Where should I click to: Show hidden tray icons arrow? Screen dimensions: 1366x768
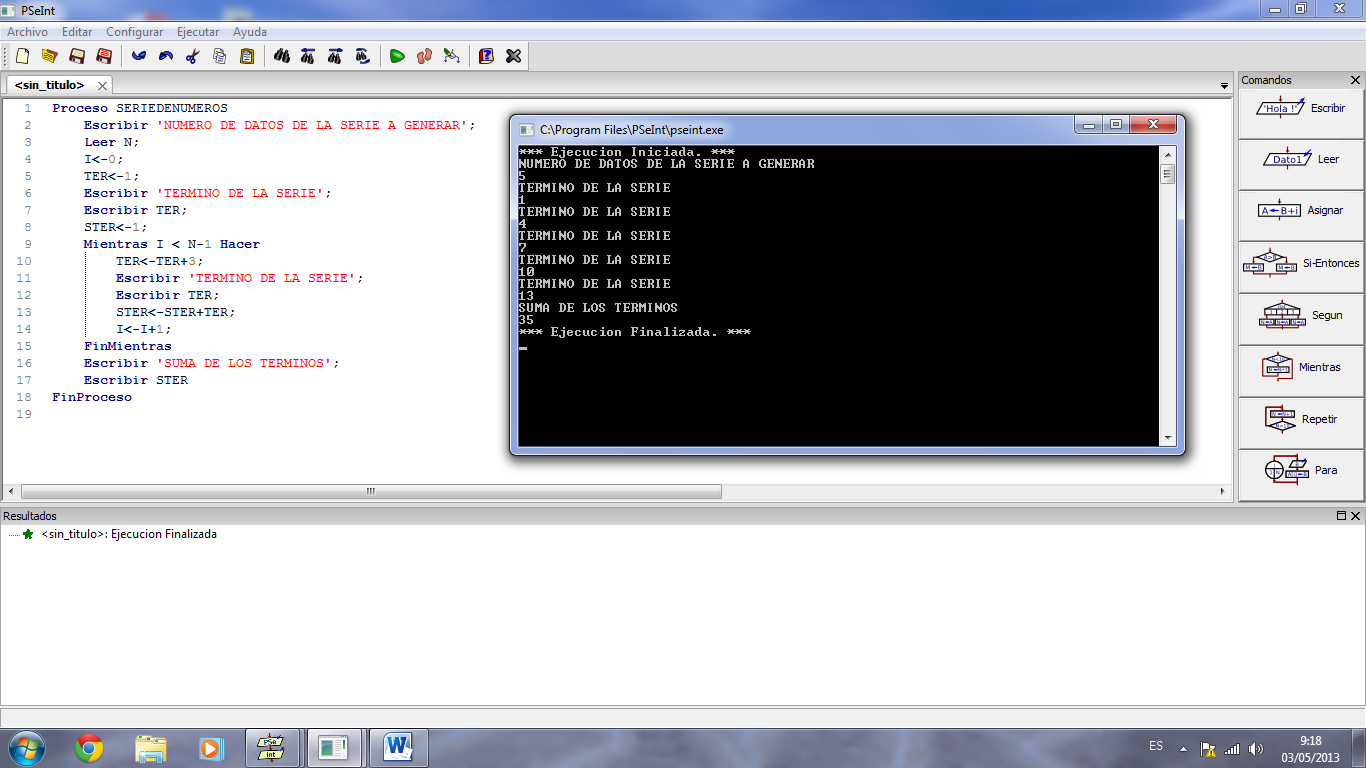[x=1183, y=748]
